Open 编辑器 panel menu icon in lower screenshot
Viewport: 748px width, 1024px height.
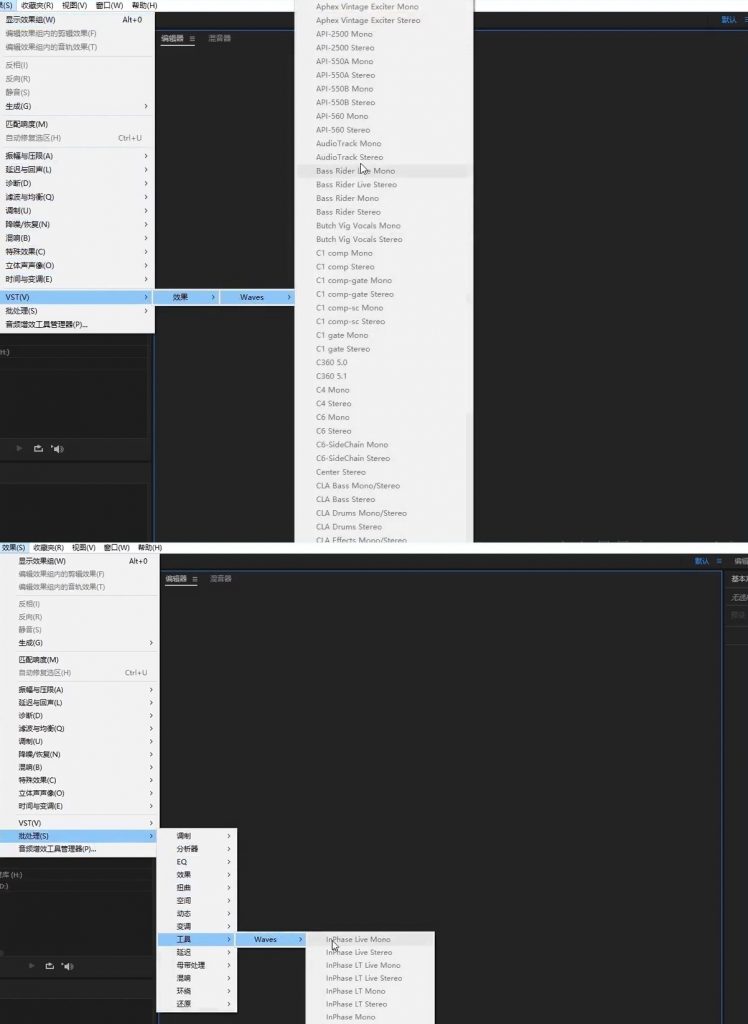pos(195,579)
